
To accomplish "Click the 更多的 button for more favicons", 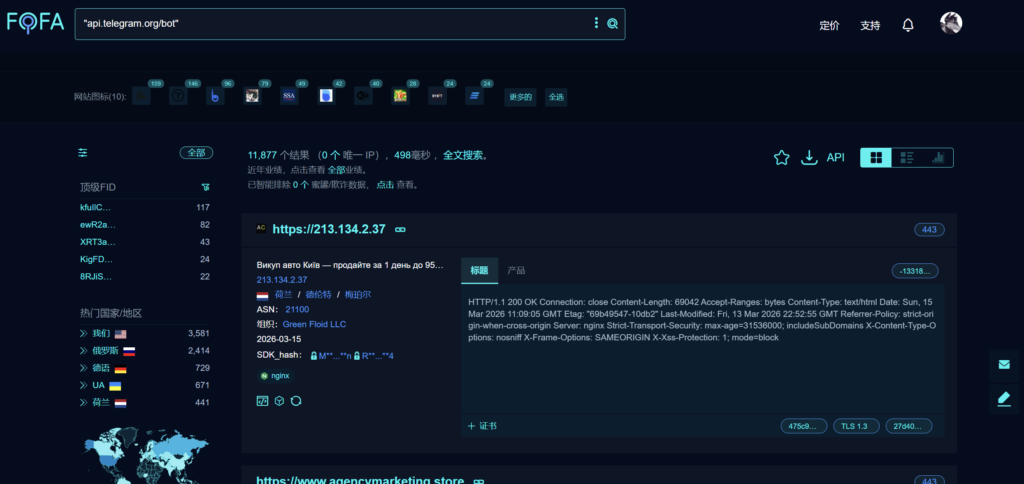I will pyautogui.click(x=520, y=97).
